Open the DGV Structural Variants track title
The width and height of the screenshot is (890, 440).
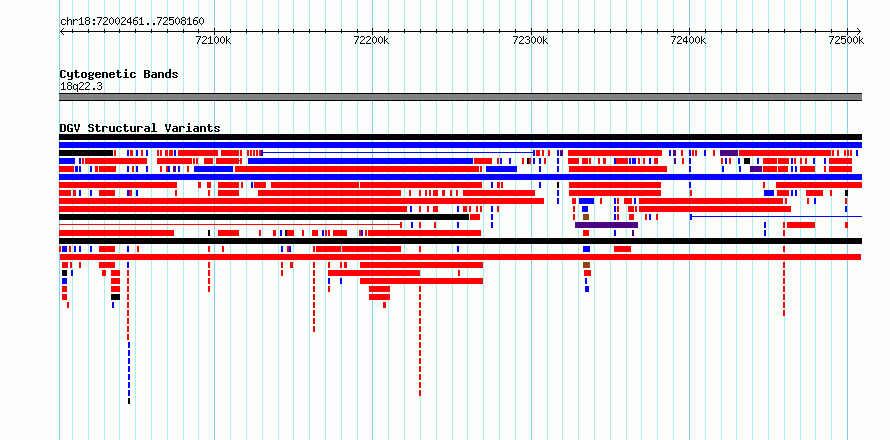pyautogui.click(x=140, y=128)
